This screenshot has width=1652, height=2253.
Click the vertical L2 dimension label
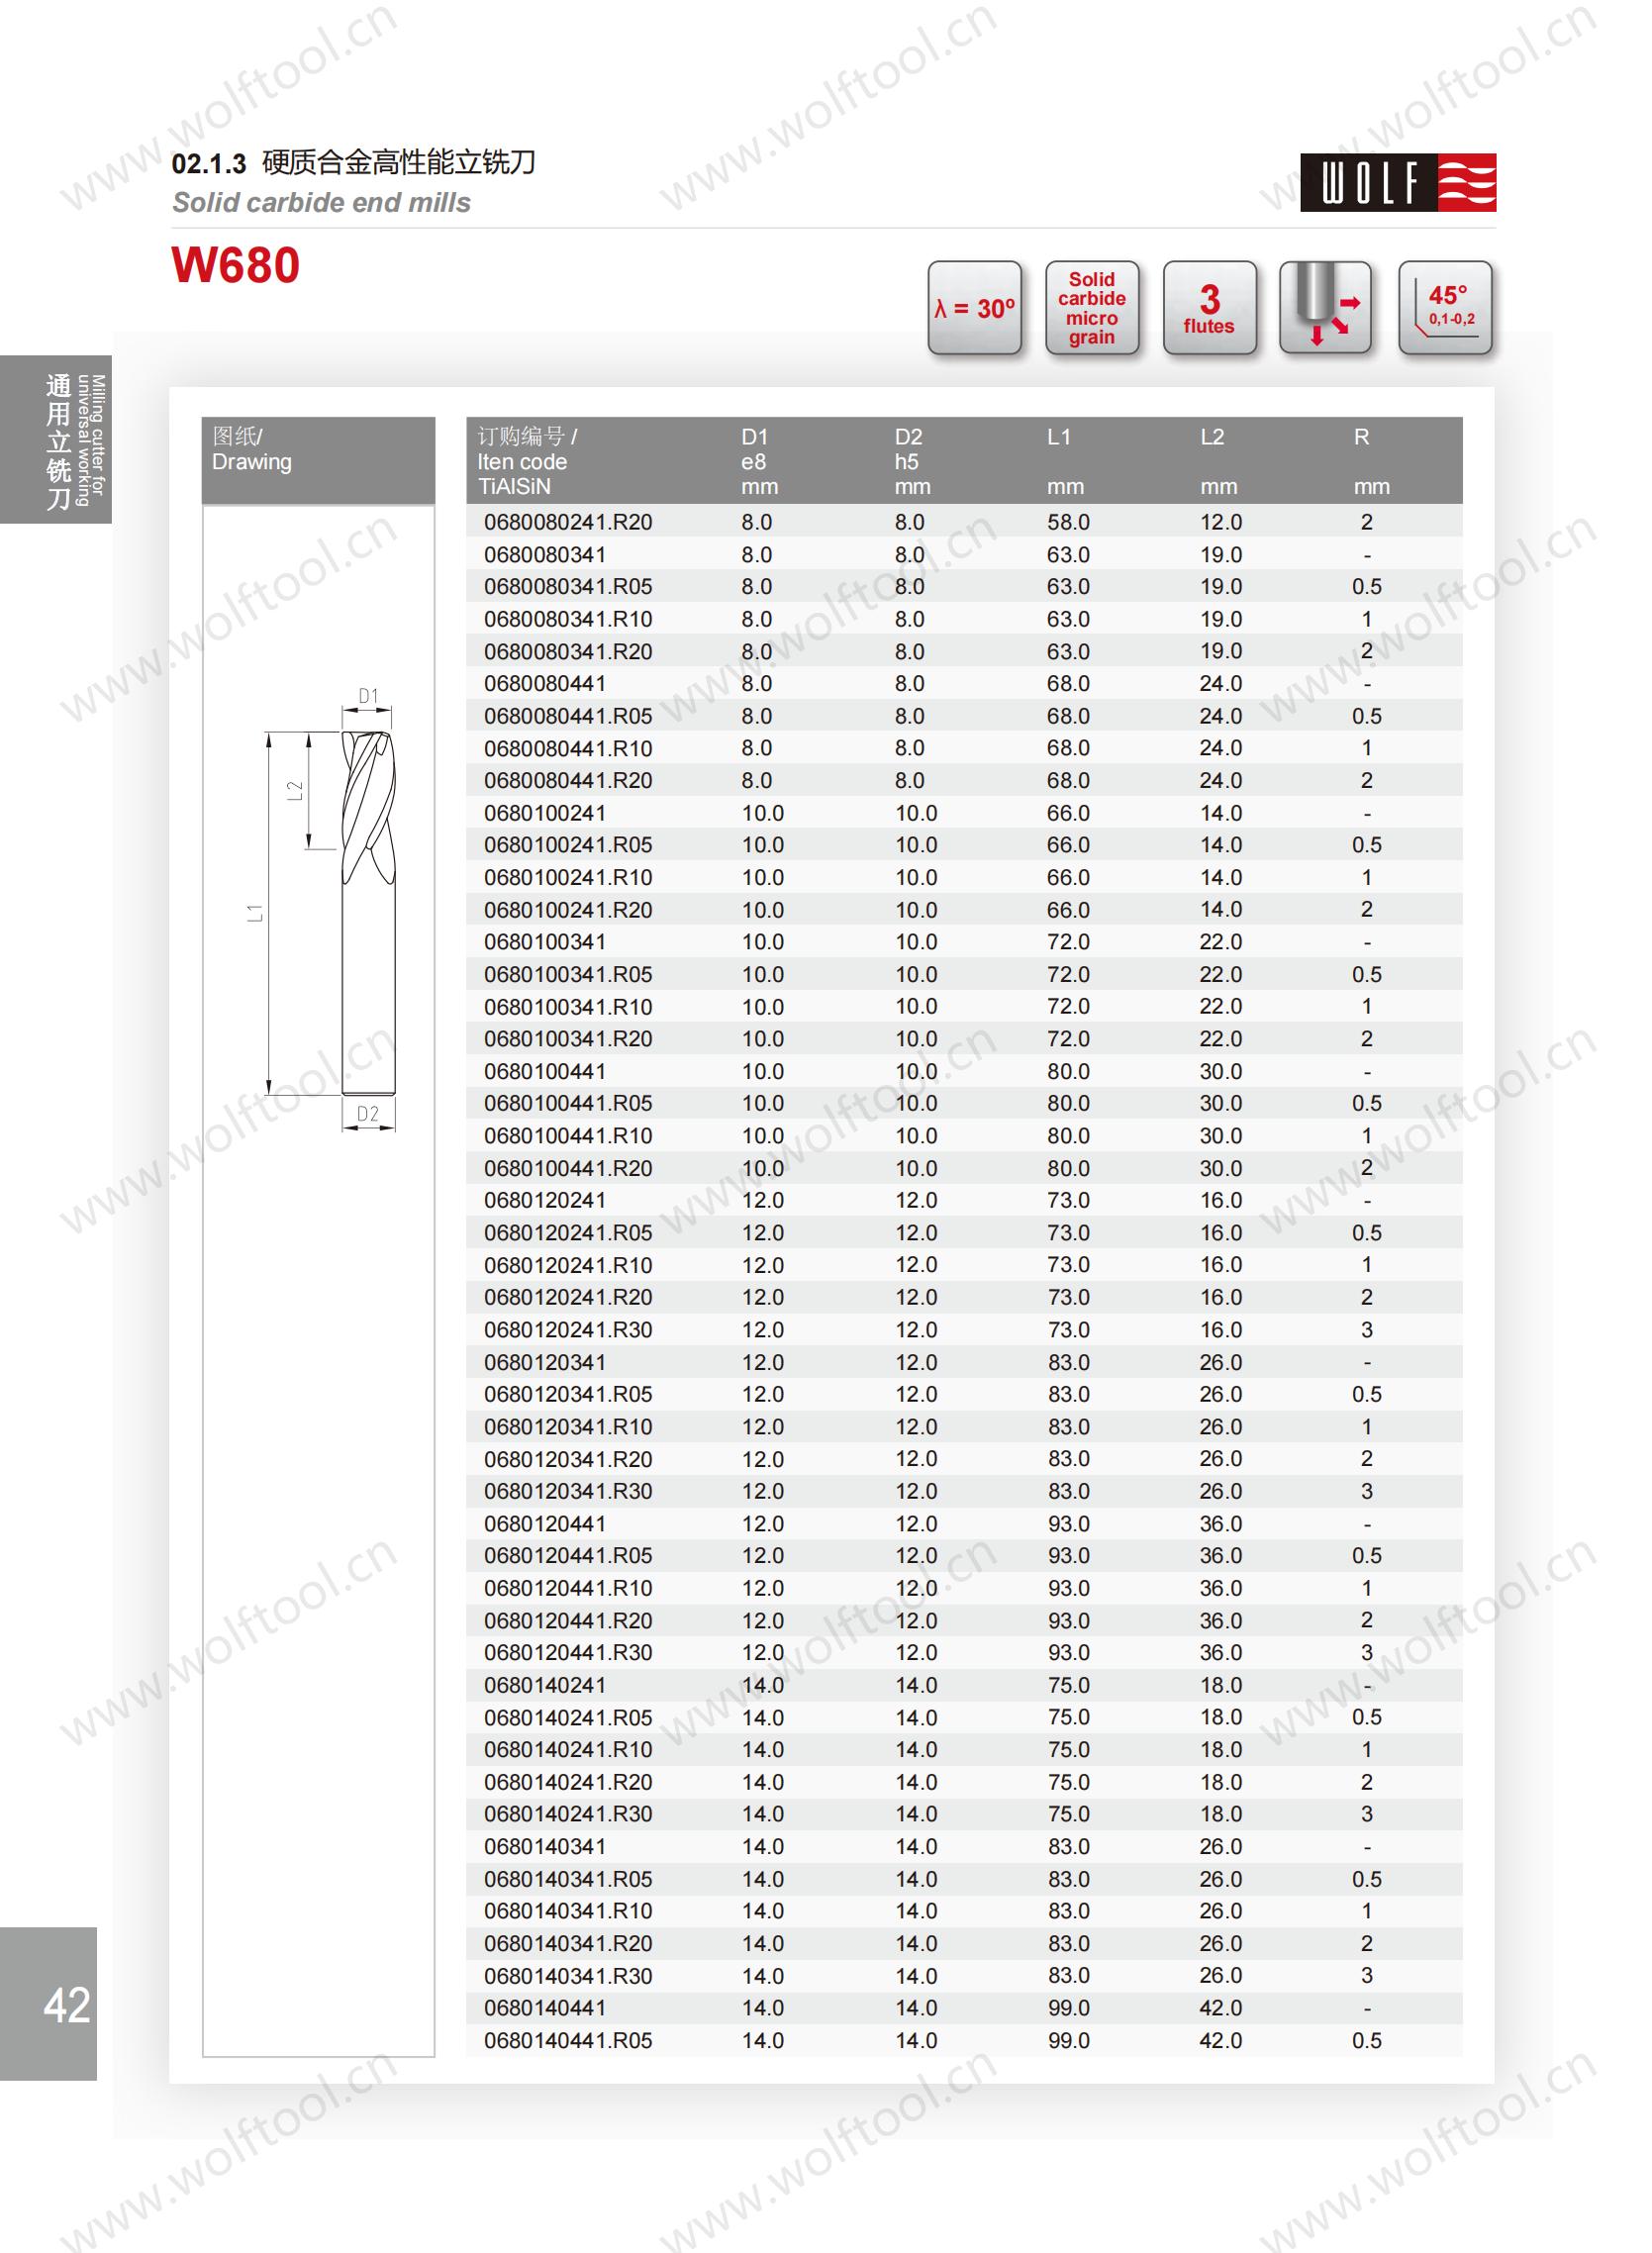pos(294,790)
